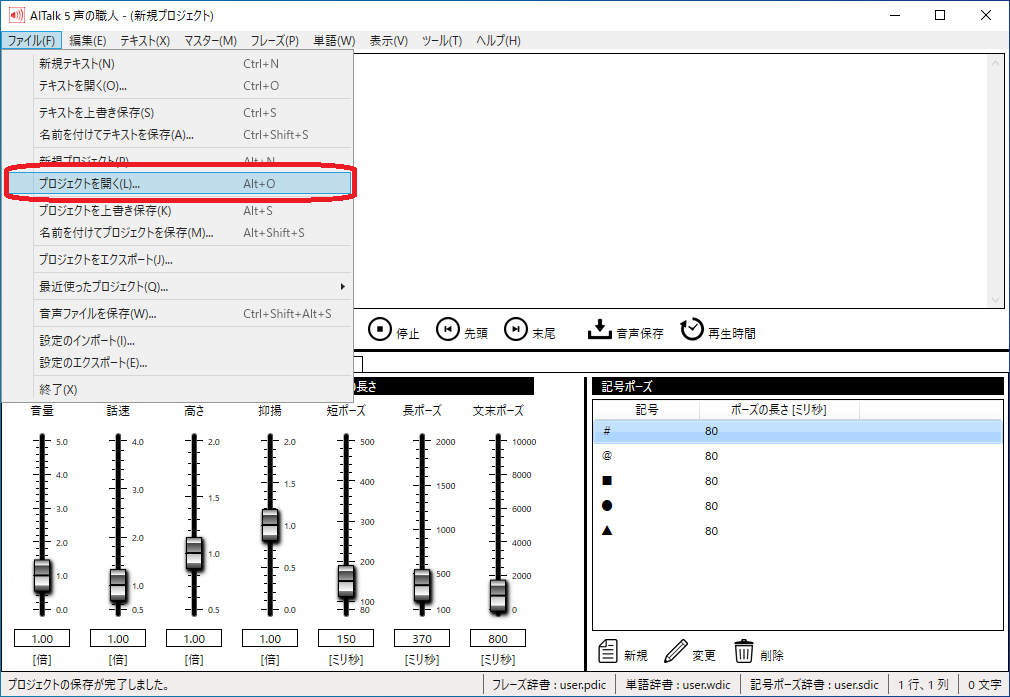
Task: Select the ■ symbol pause row
Action: pyautogui.click(x=797, y=481)
